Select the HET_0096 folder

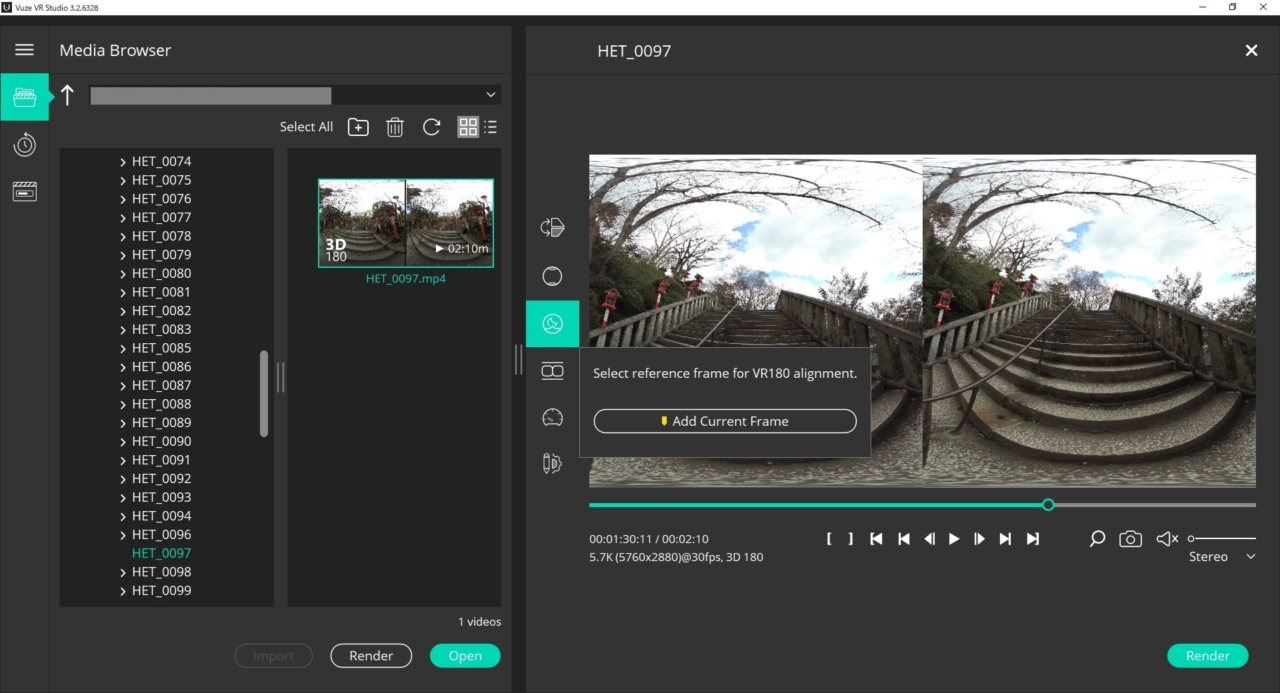(161, 534)
